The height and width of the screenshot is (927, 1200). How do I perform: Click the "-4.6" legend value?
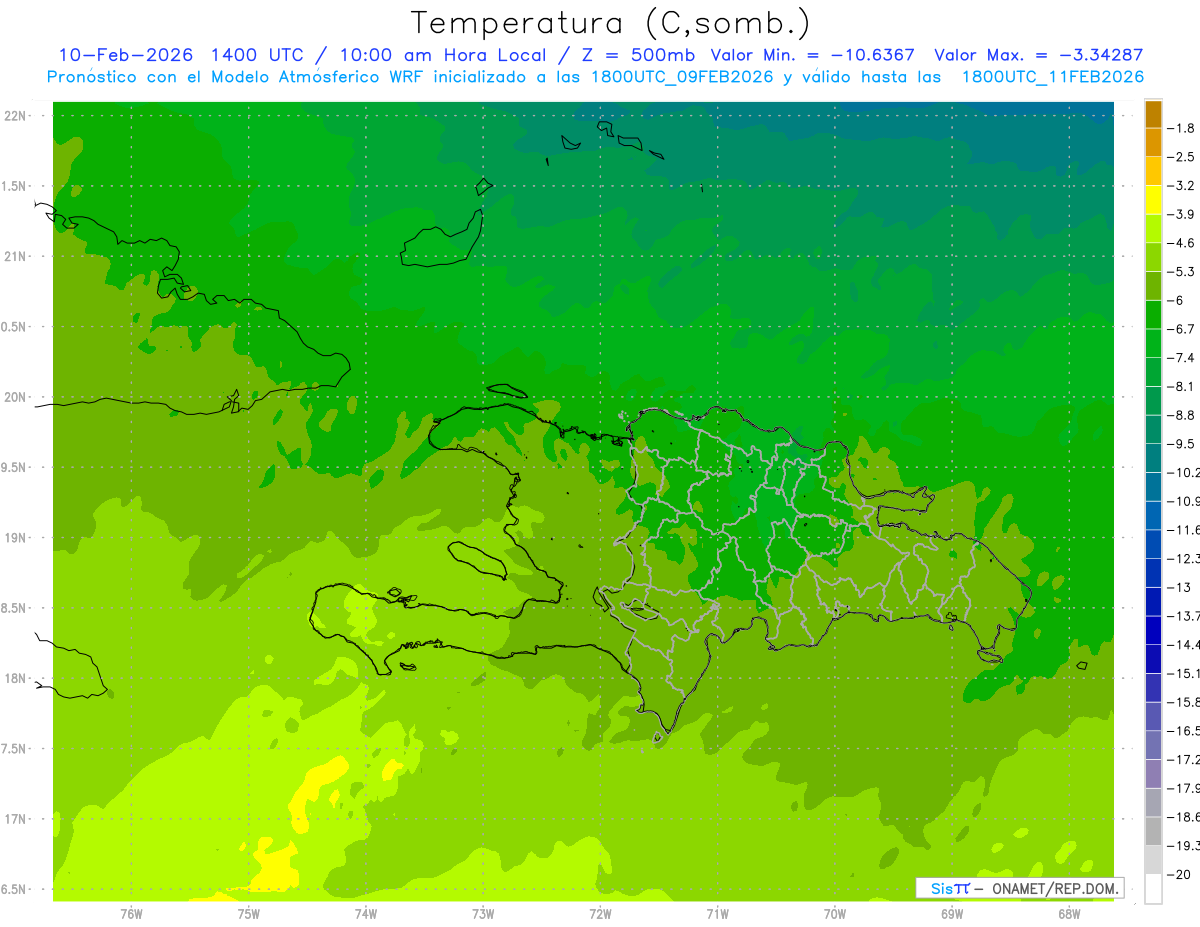click(1180, 243)
